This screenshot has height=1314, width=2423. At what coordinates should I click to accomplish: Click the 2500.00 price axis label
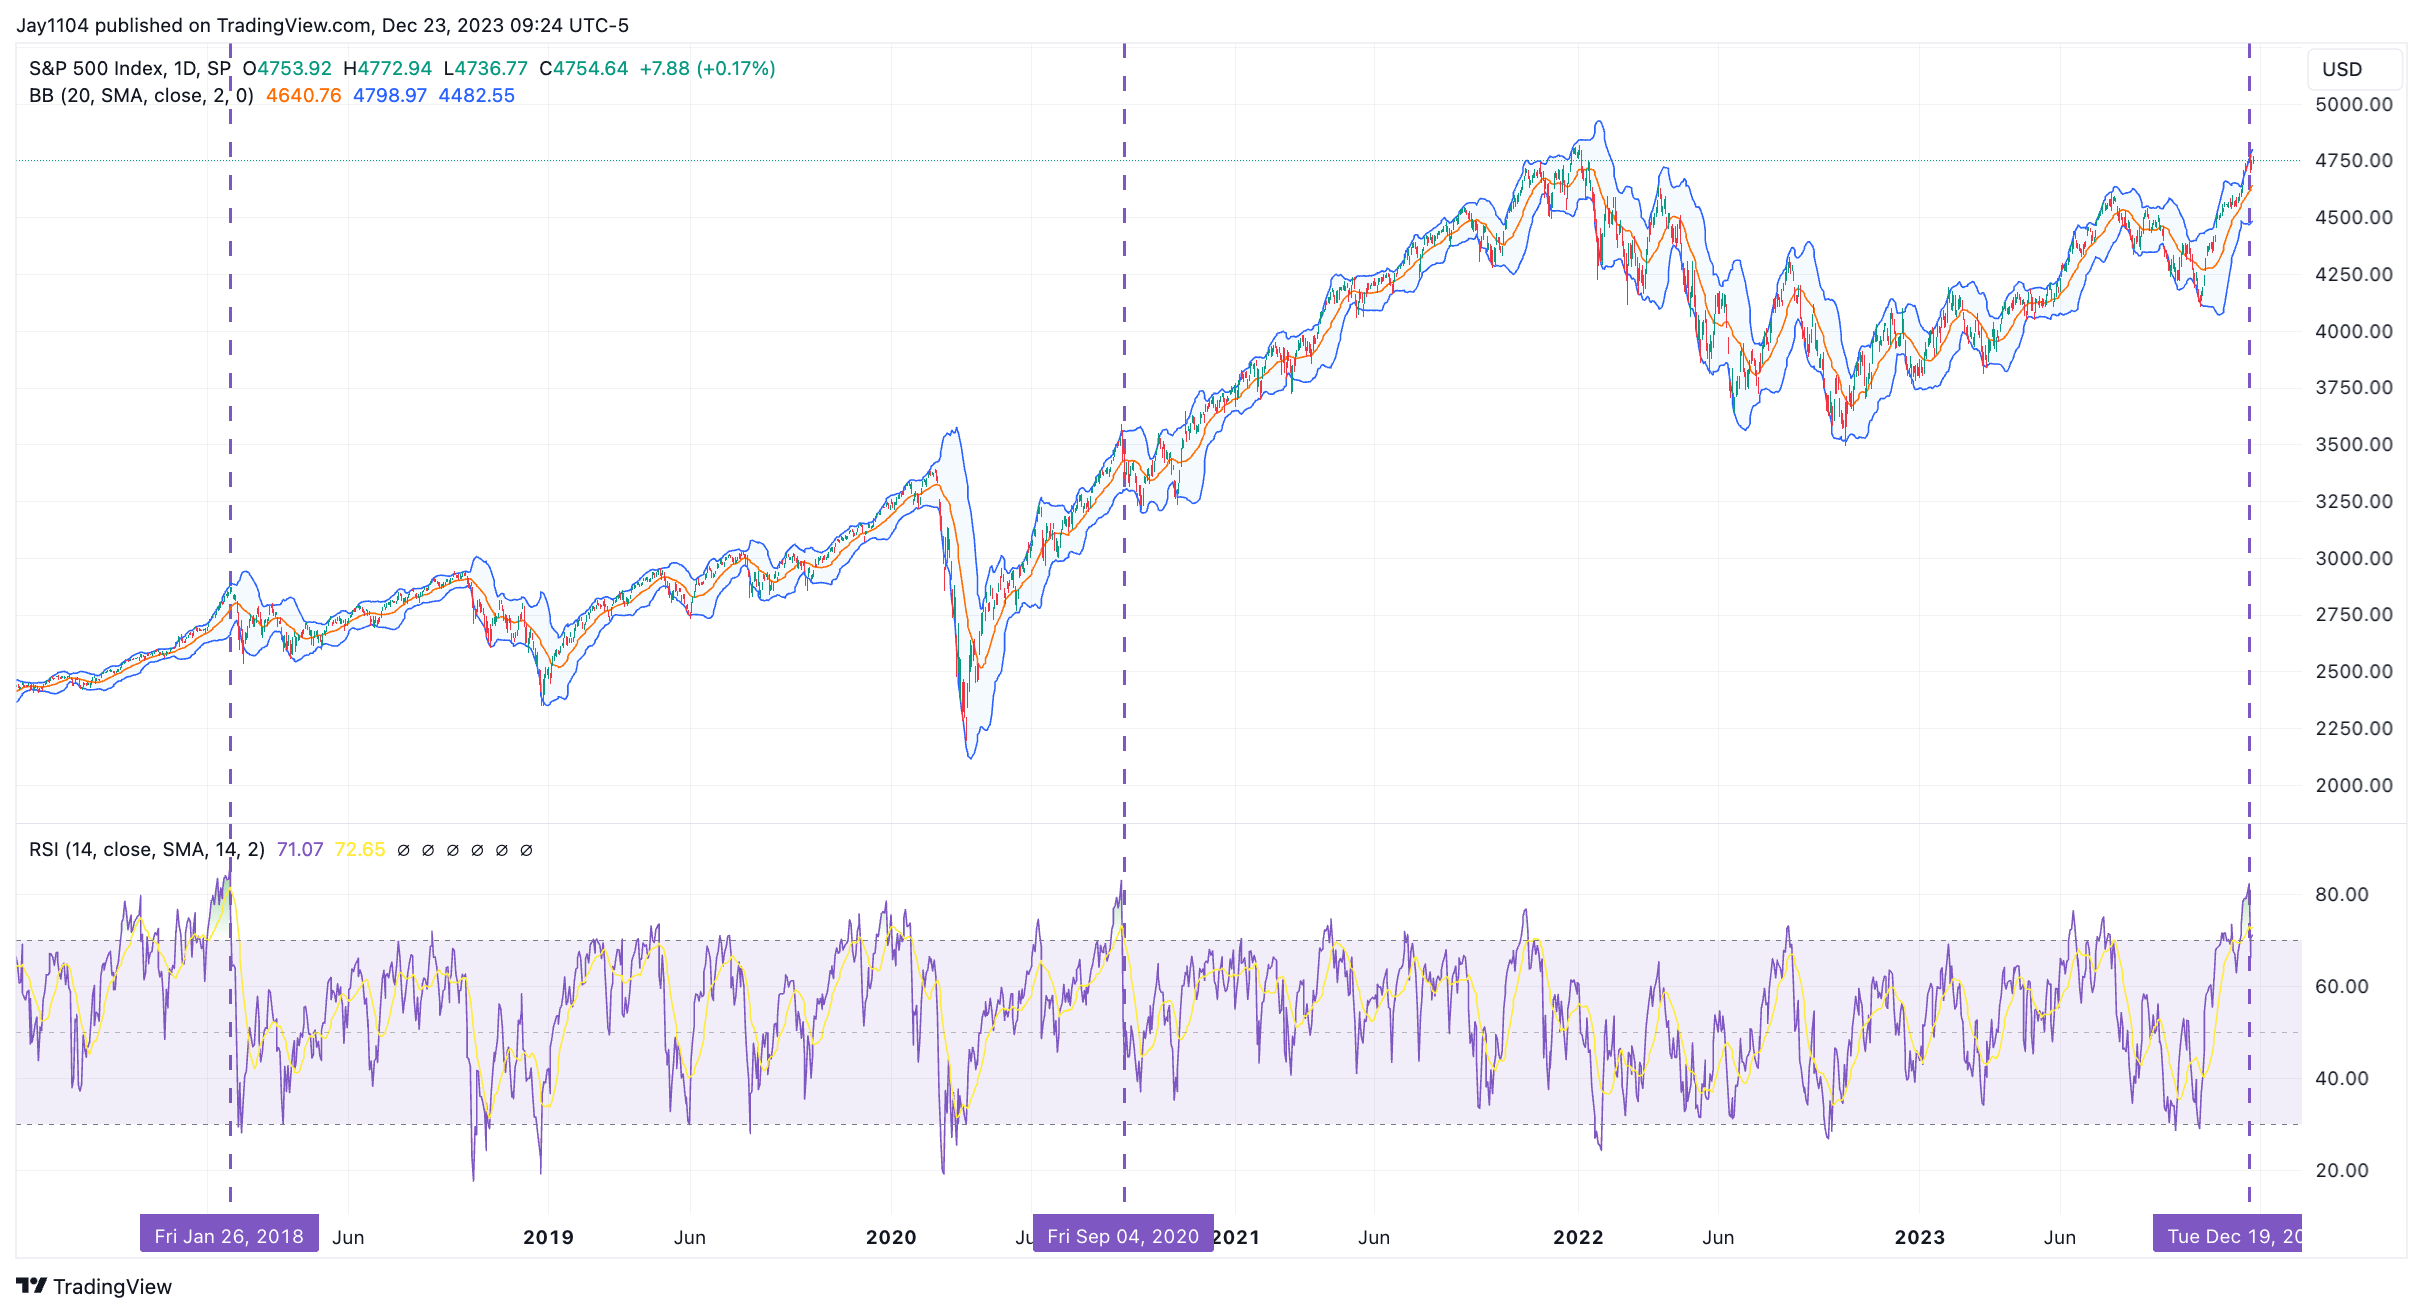[x=2354, y=671]
